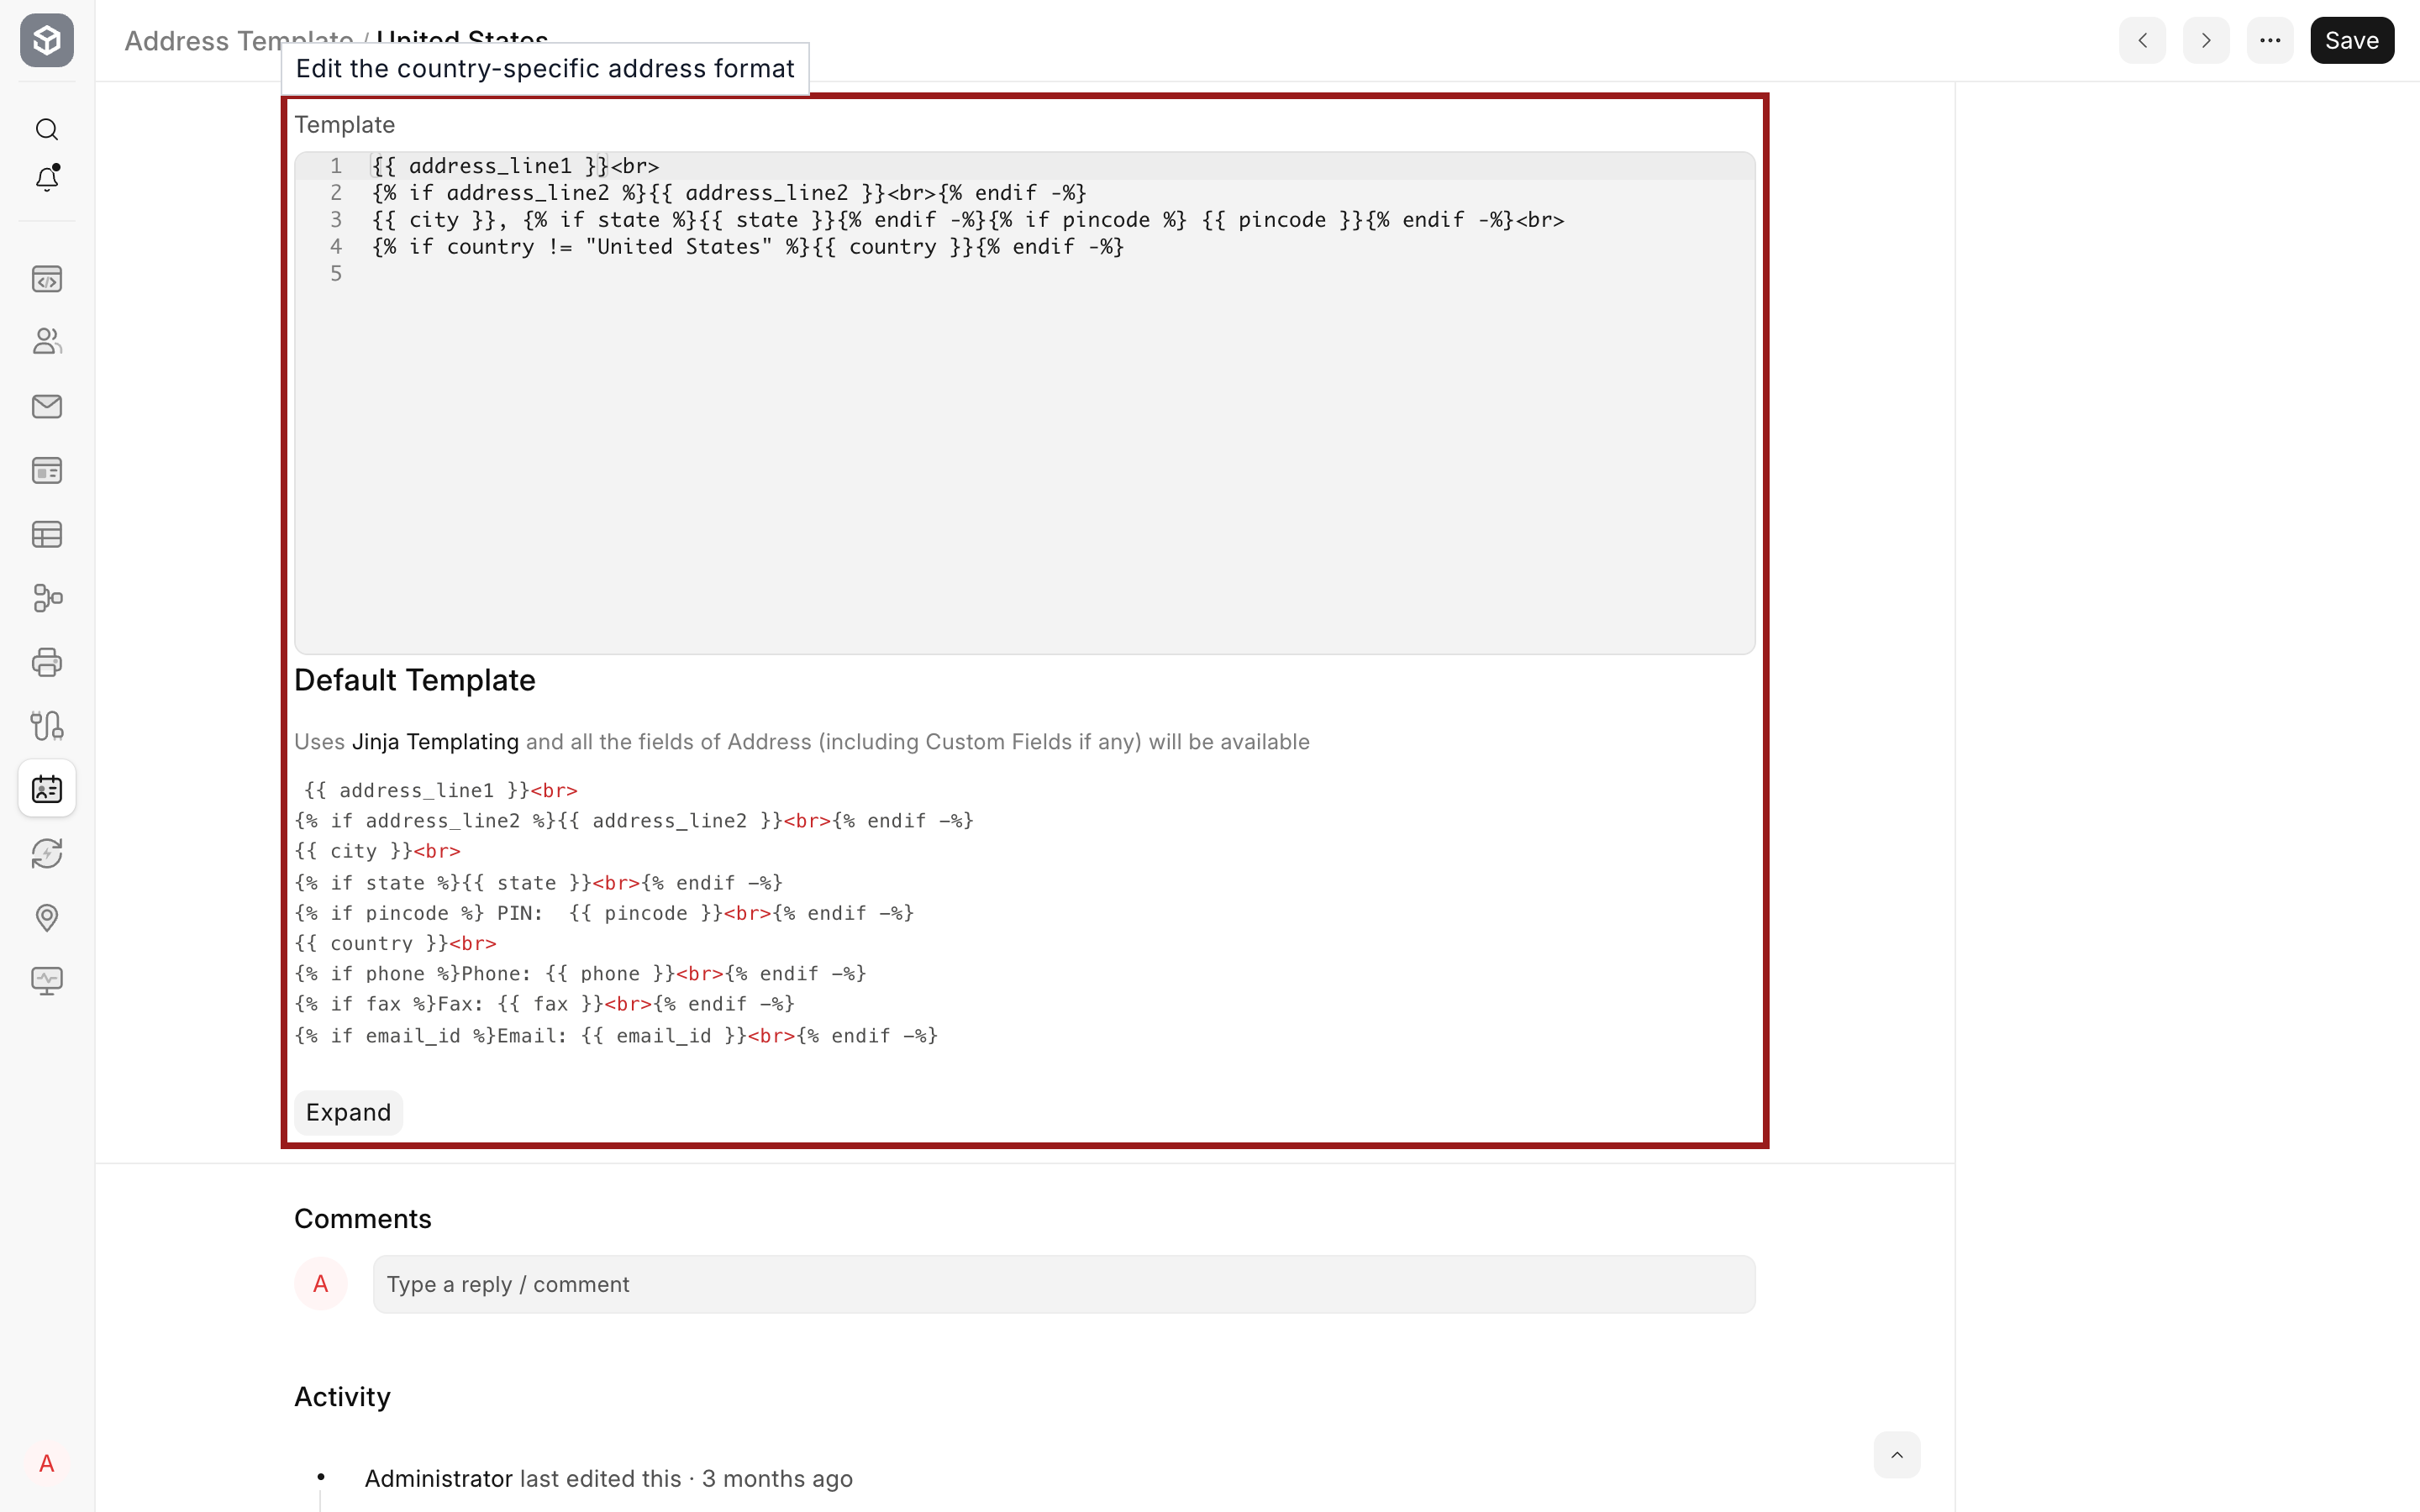
Task: Open the code window sidebar icon
Action: [47, 279]
